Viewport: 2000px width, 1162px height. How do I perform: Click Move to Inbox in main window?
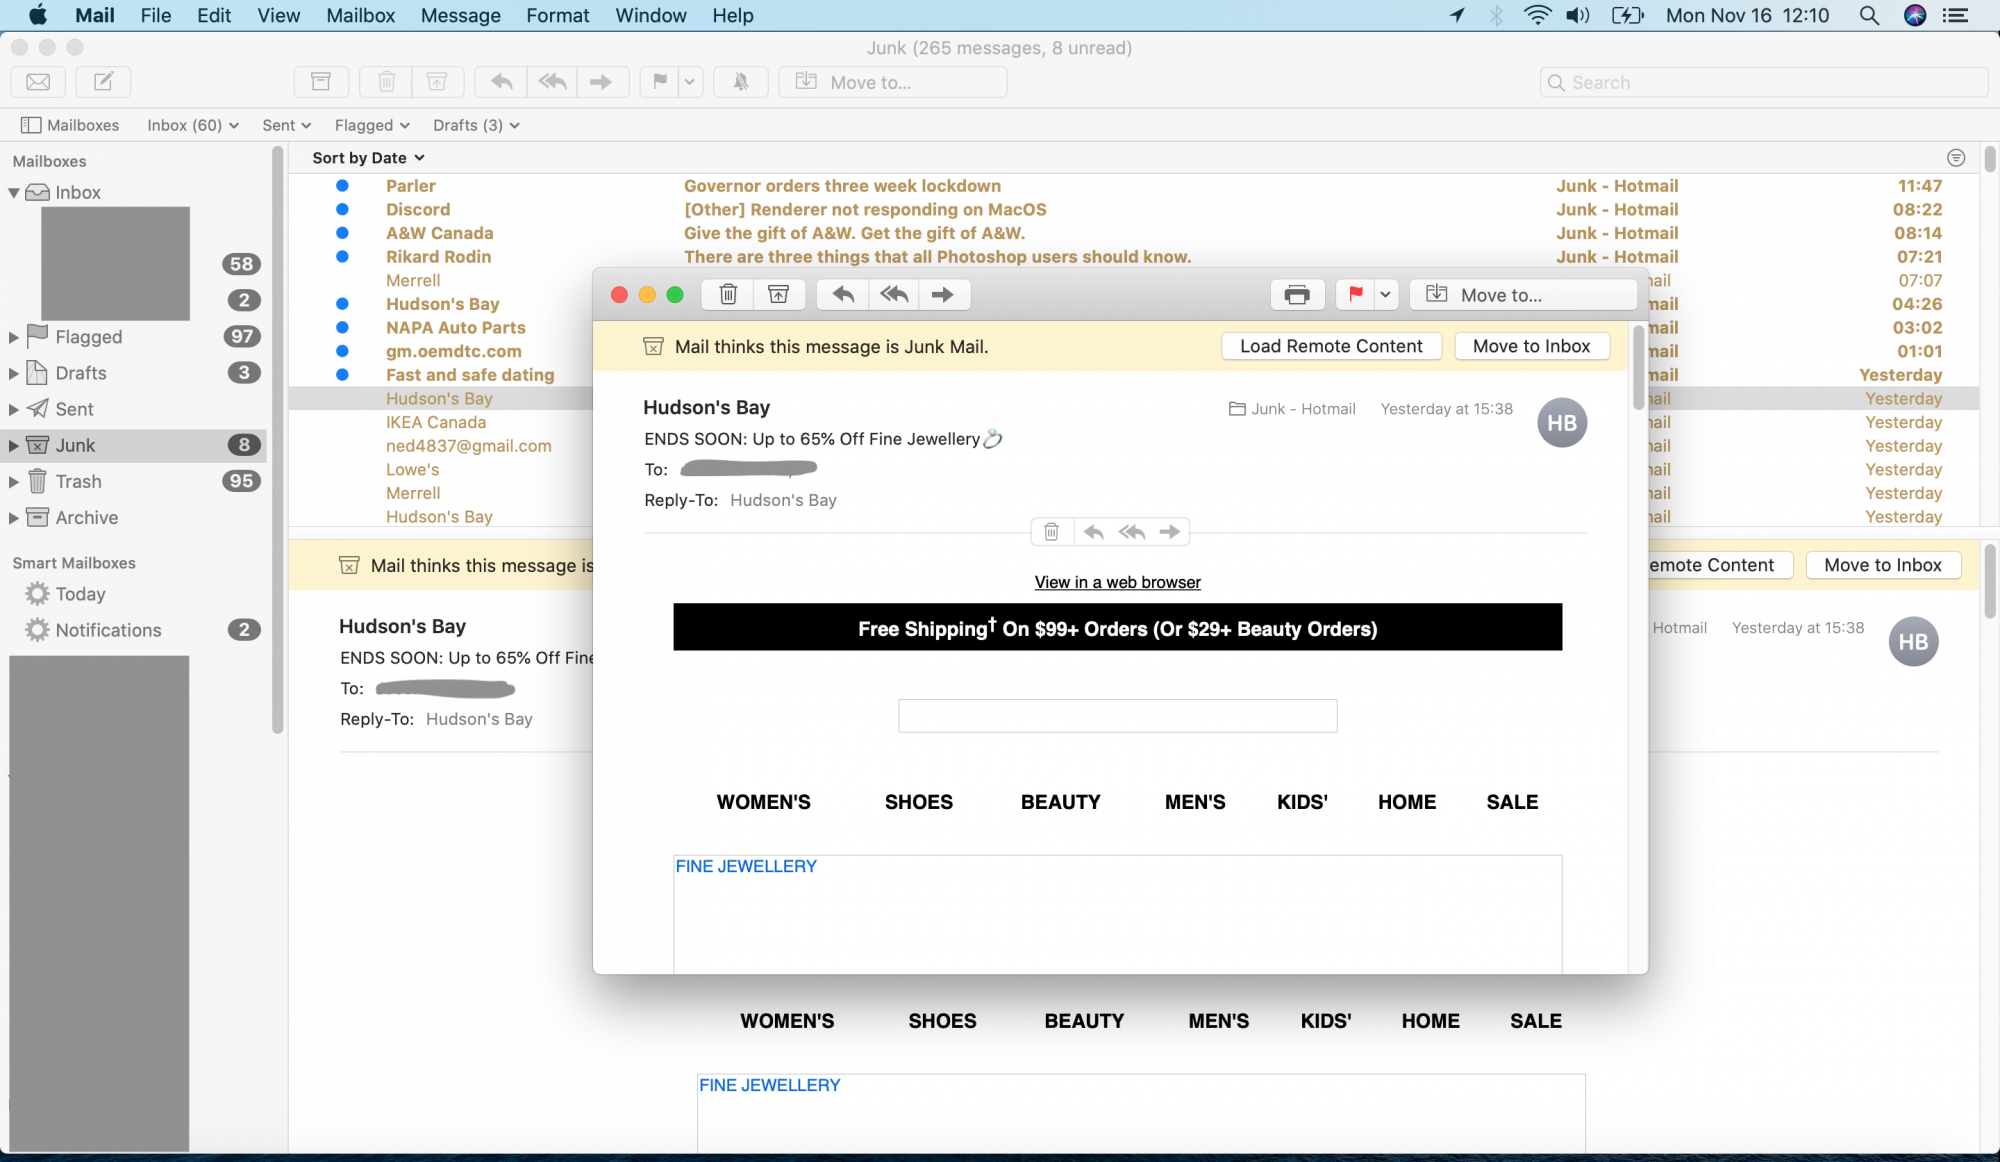[1883, 565]
